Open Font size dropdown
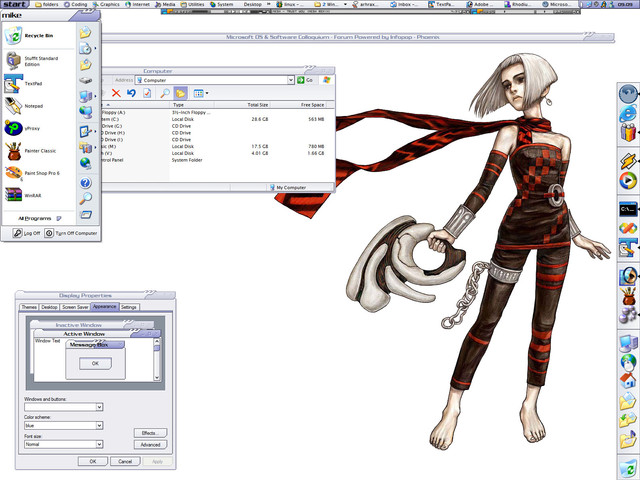 point(99,444)
